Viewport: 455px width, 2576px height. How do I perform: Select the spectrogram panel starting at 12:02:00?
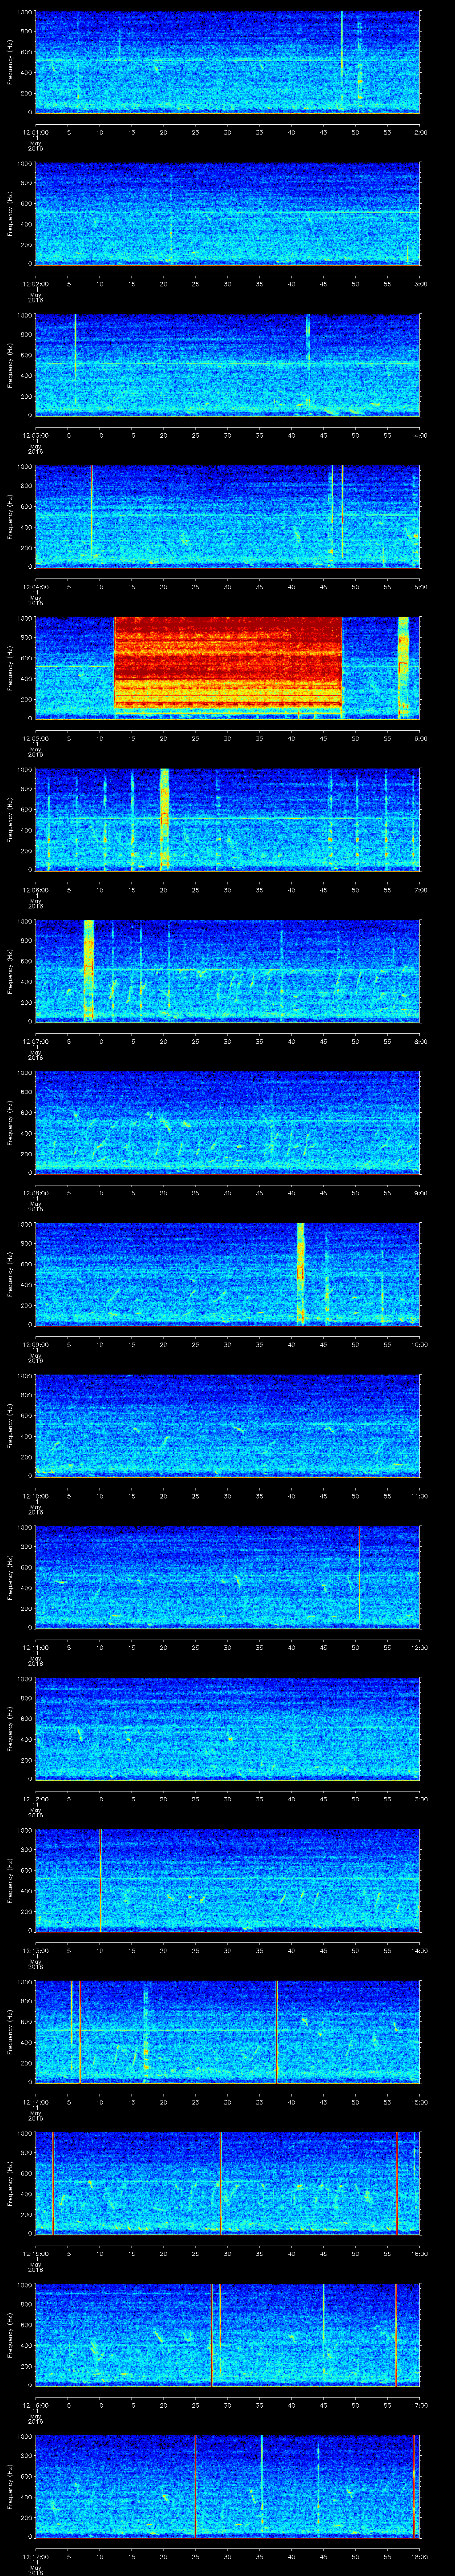pyautogui.click(x=227, y=213)
